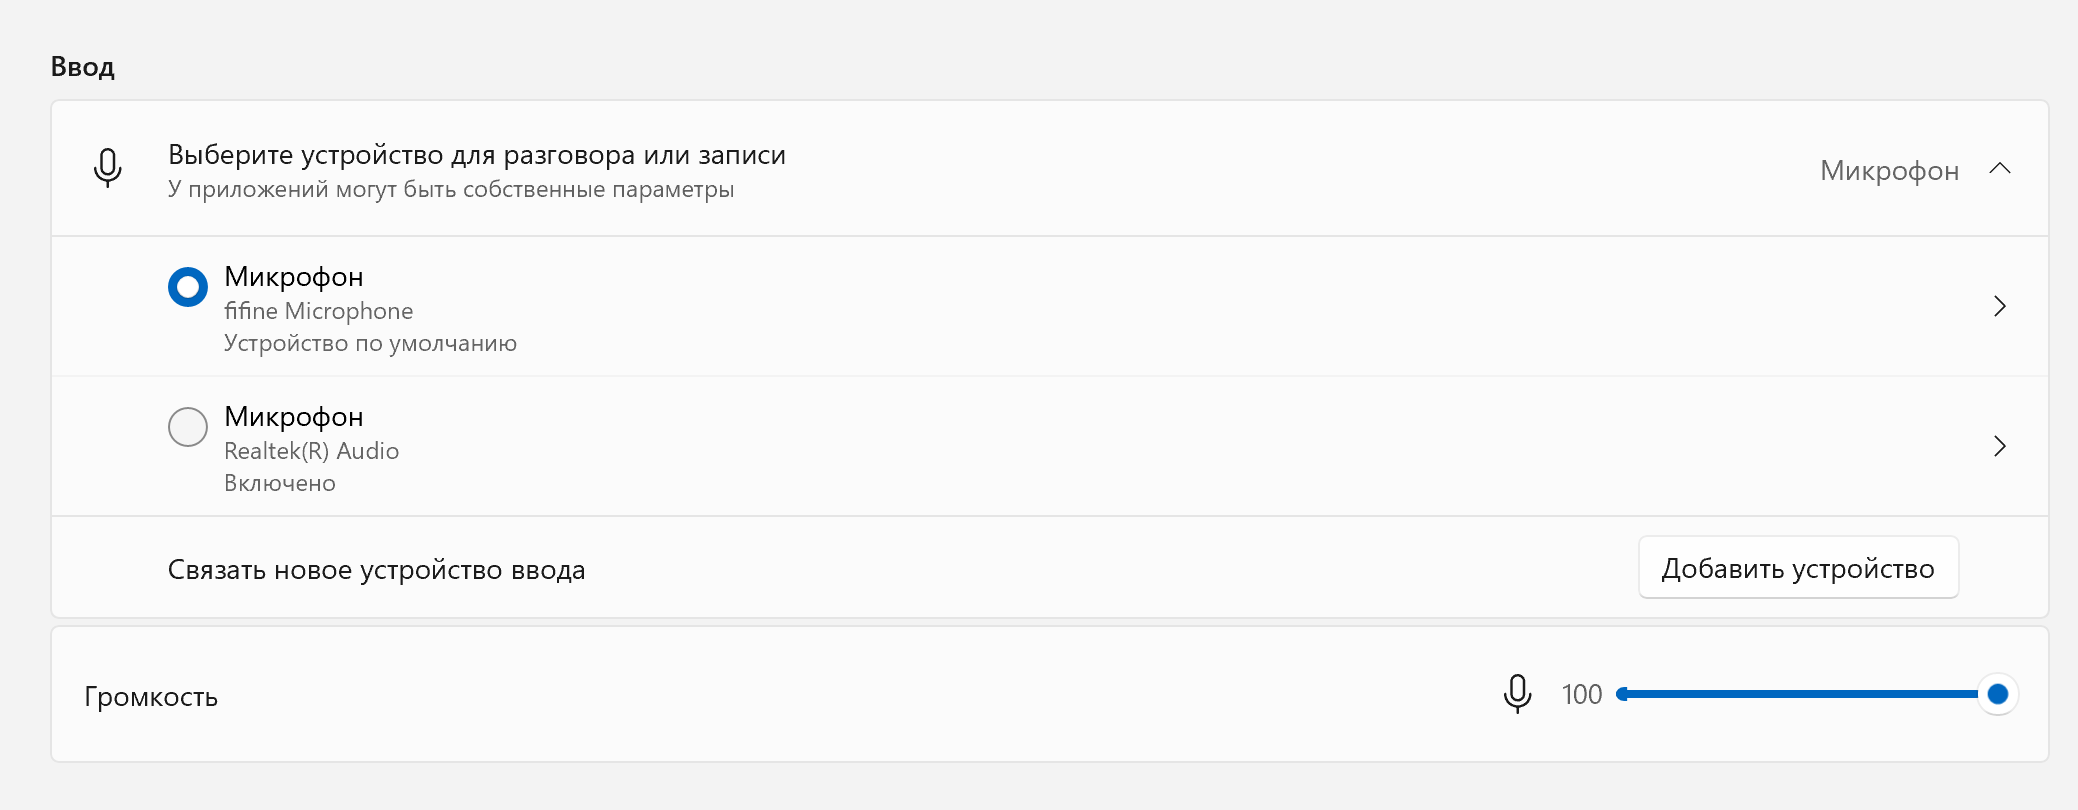Click the volume value 100
2078x810 pixels.
click(1581, 695)
